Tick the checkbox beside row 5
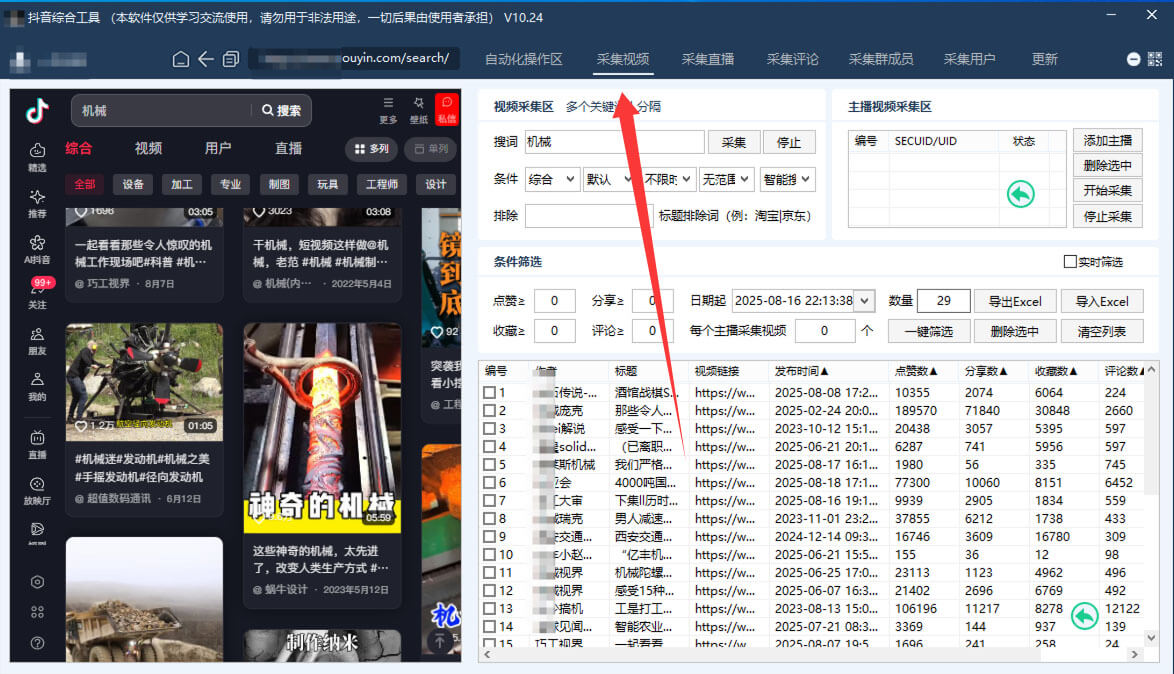This screenshot has width=1174, height=674. 489,464
